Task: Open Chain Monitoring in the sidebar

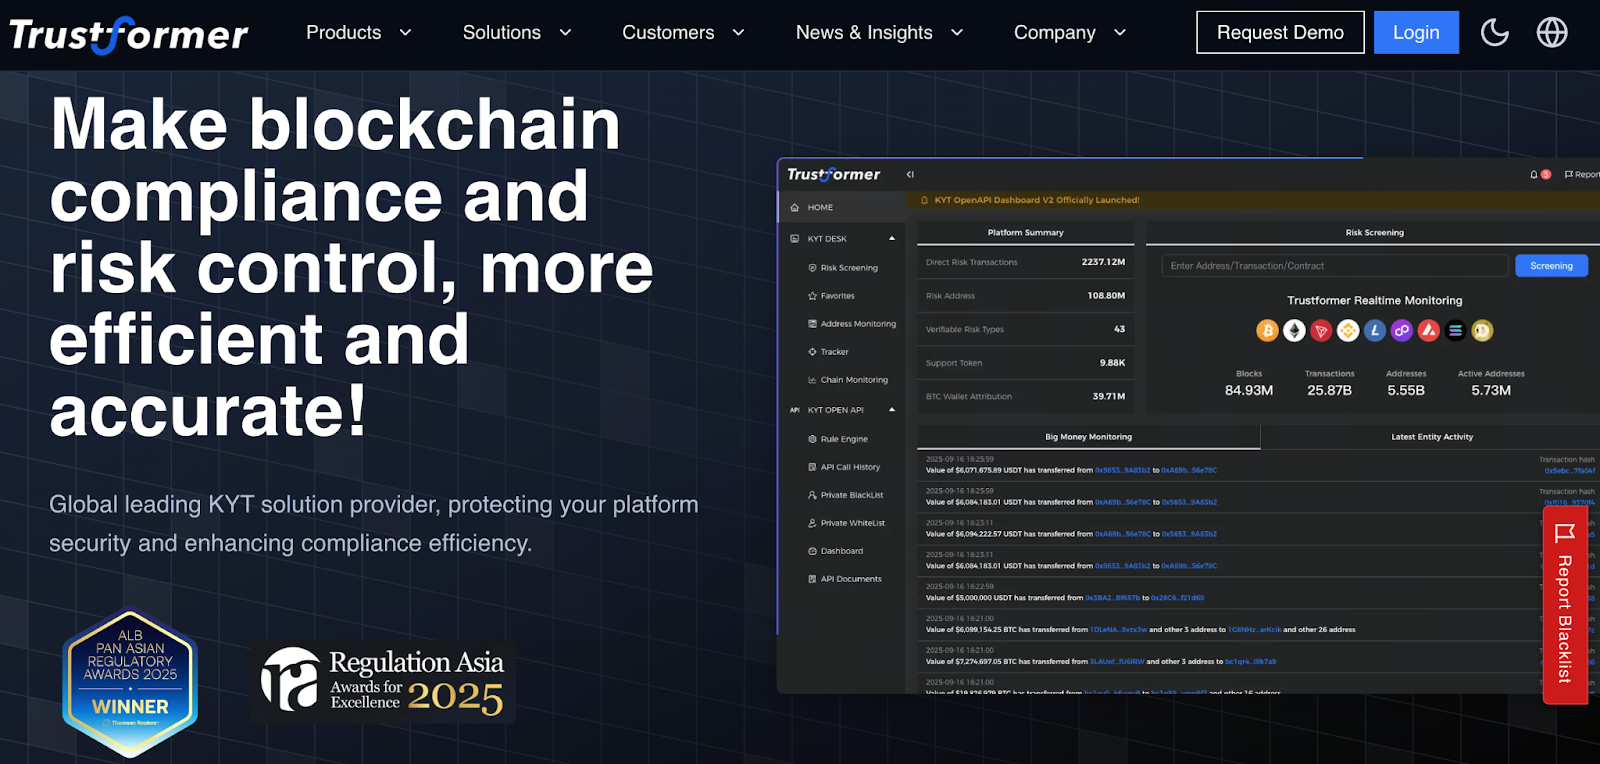Action: click(848, 380)
